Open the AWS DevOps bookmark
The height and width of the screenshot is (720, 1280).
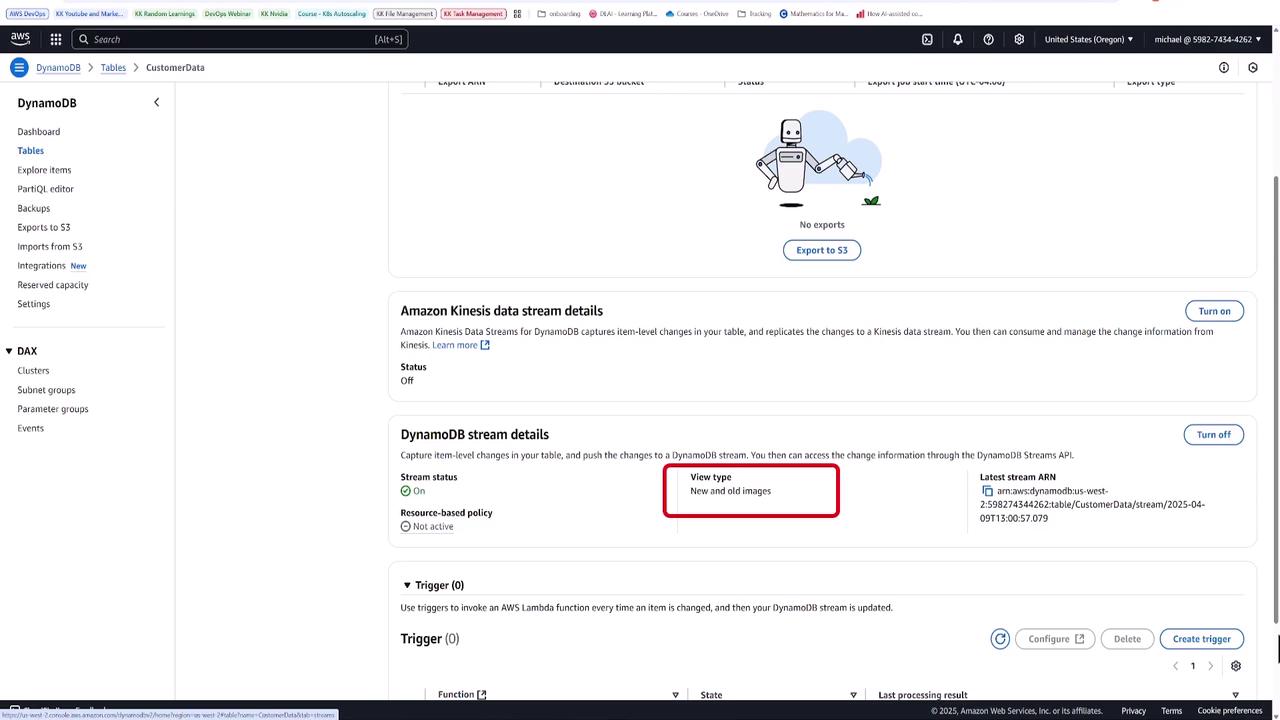27,14
